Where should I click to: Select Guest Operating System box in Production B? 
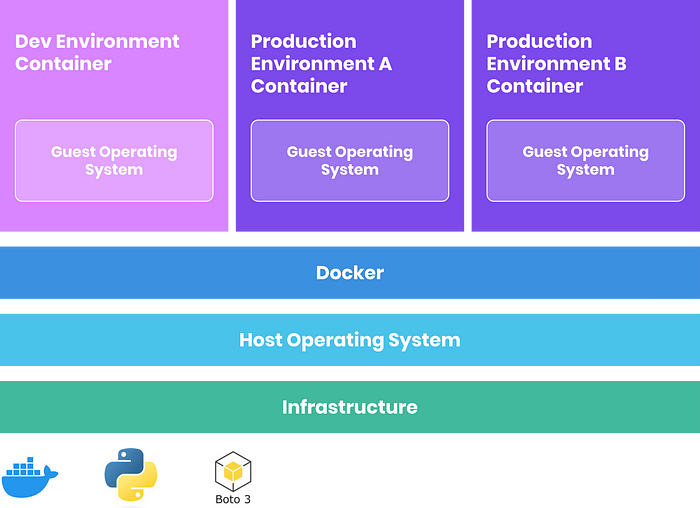click(586, 161)
